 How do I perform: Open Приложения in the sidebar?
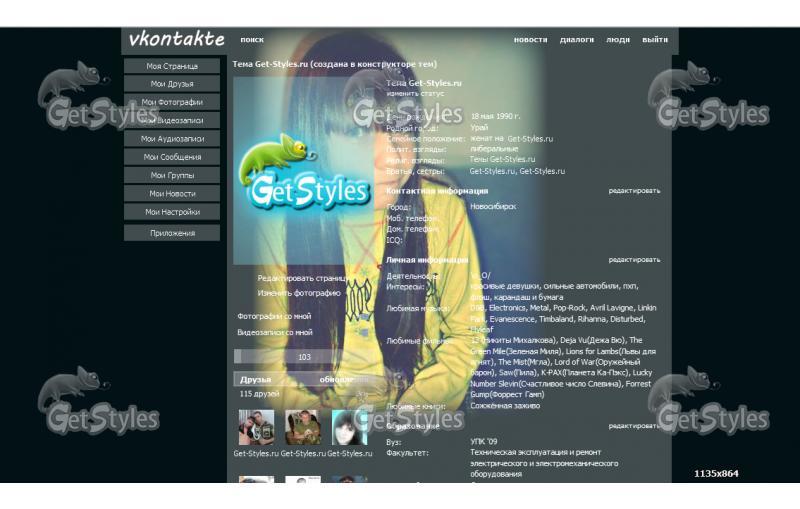(172, 233)
